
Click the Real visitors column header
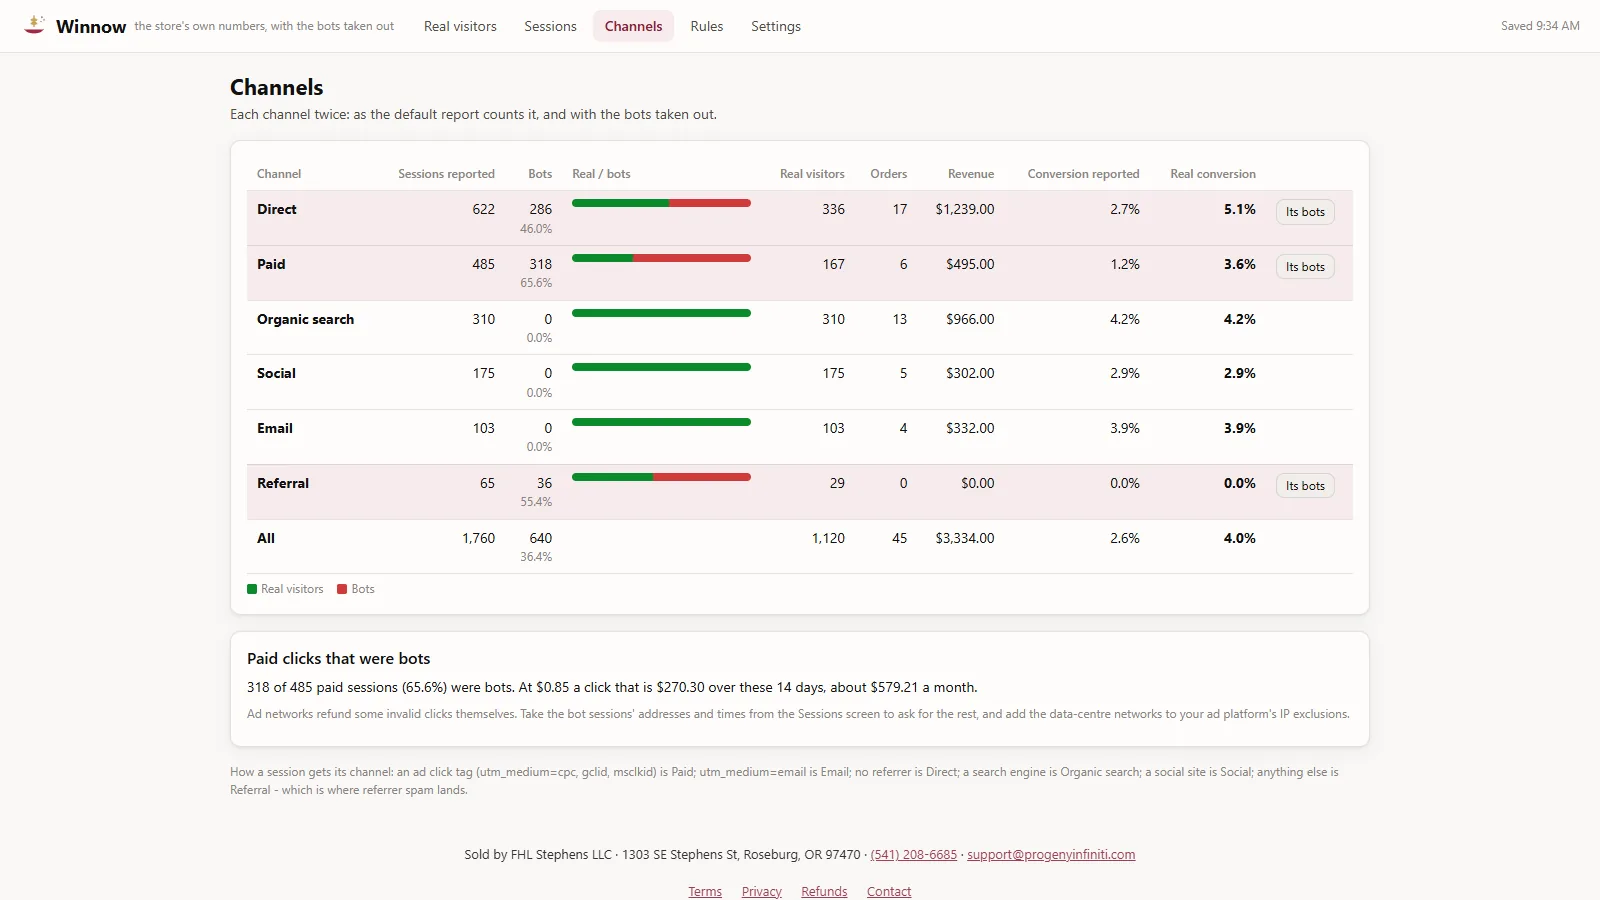point(812,174)
